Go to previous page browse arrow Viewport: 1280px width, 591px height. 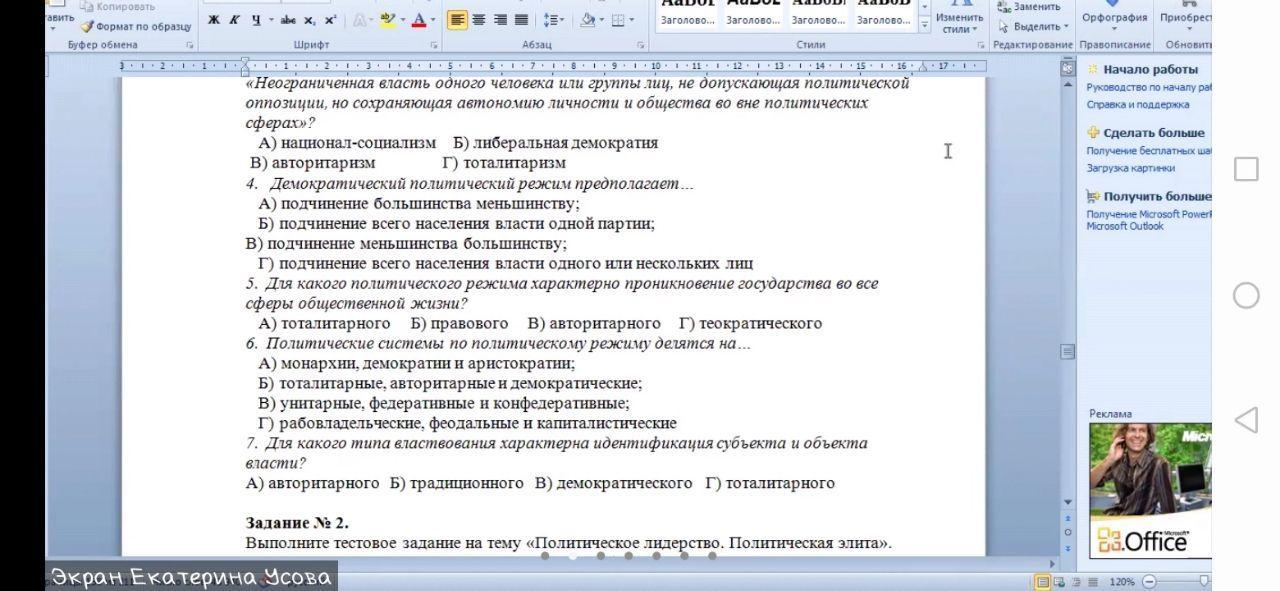(x=1067, y=518)
